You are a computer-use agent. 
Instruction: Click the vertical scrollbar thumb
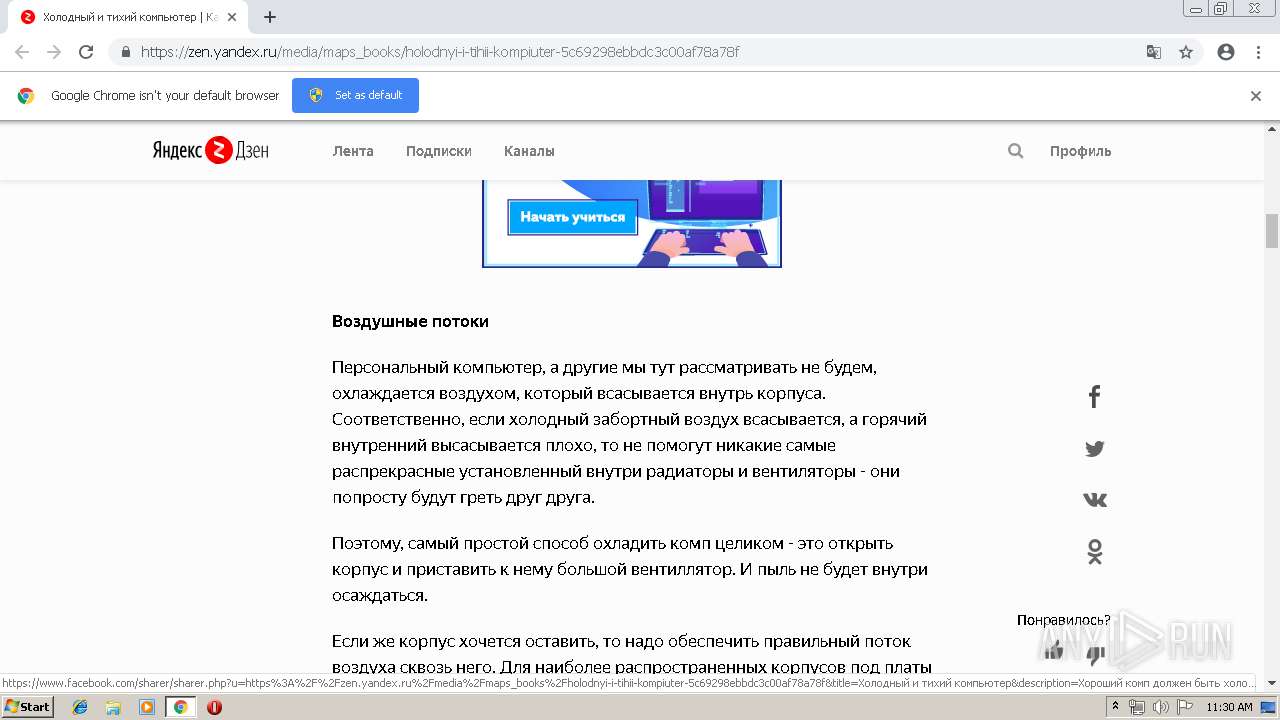1272,231
